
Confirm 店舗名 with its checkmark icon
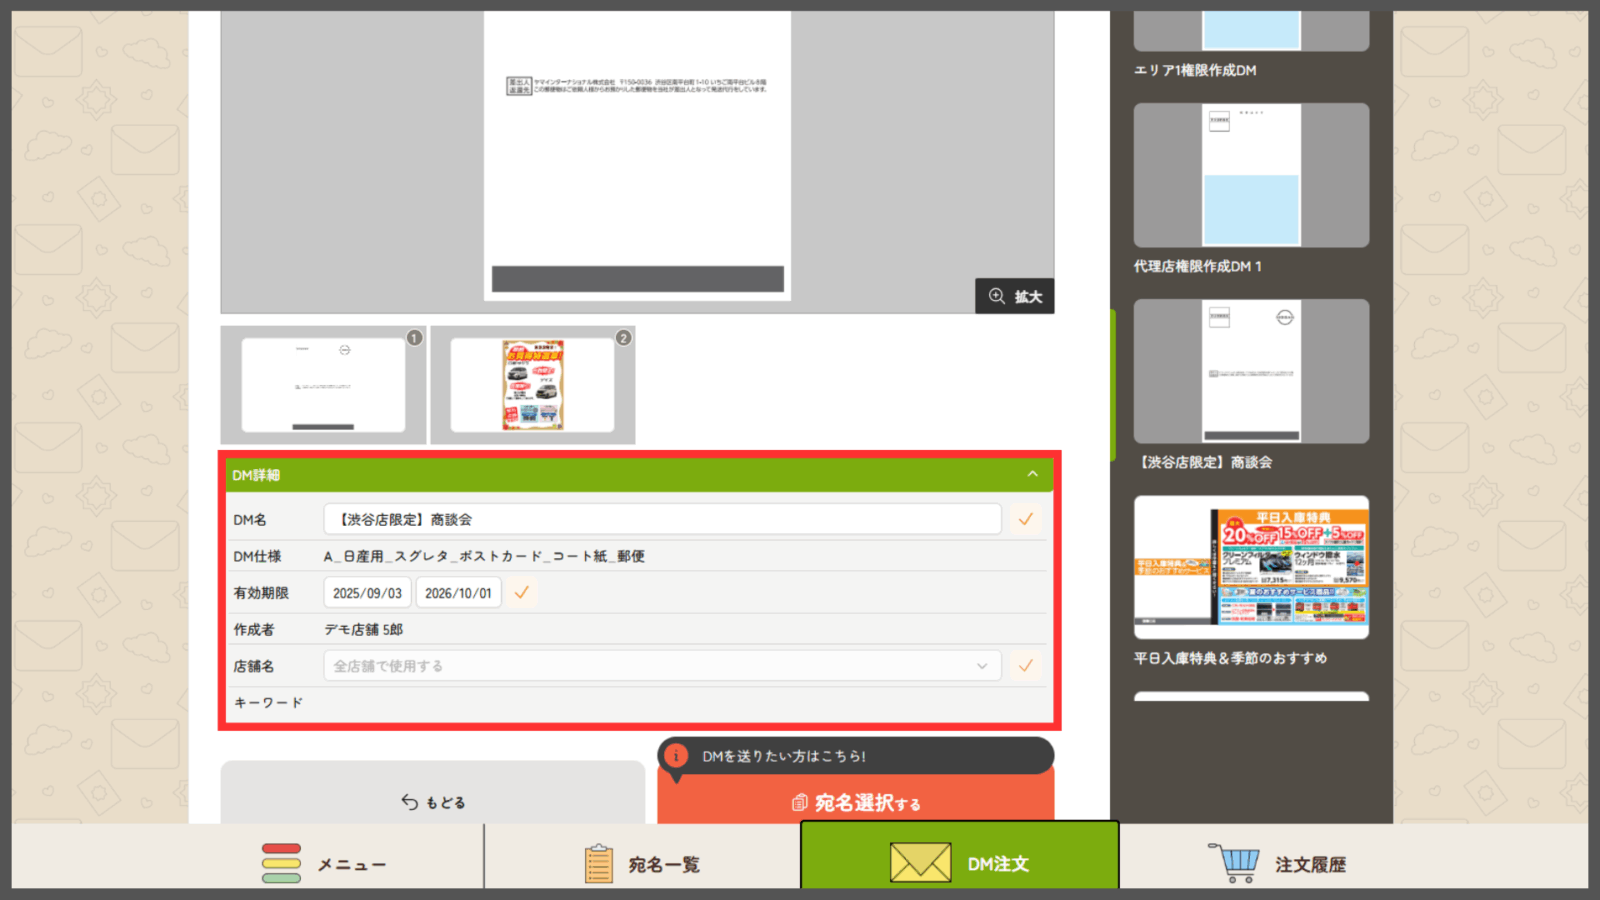tap(1025, 666)
